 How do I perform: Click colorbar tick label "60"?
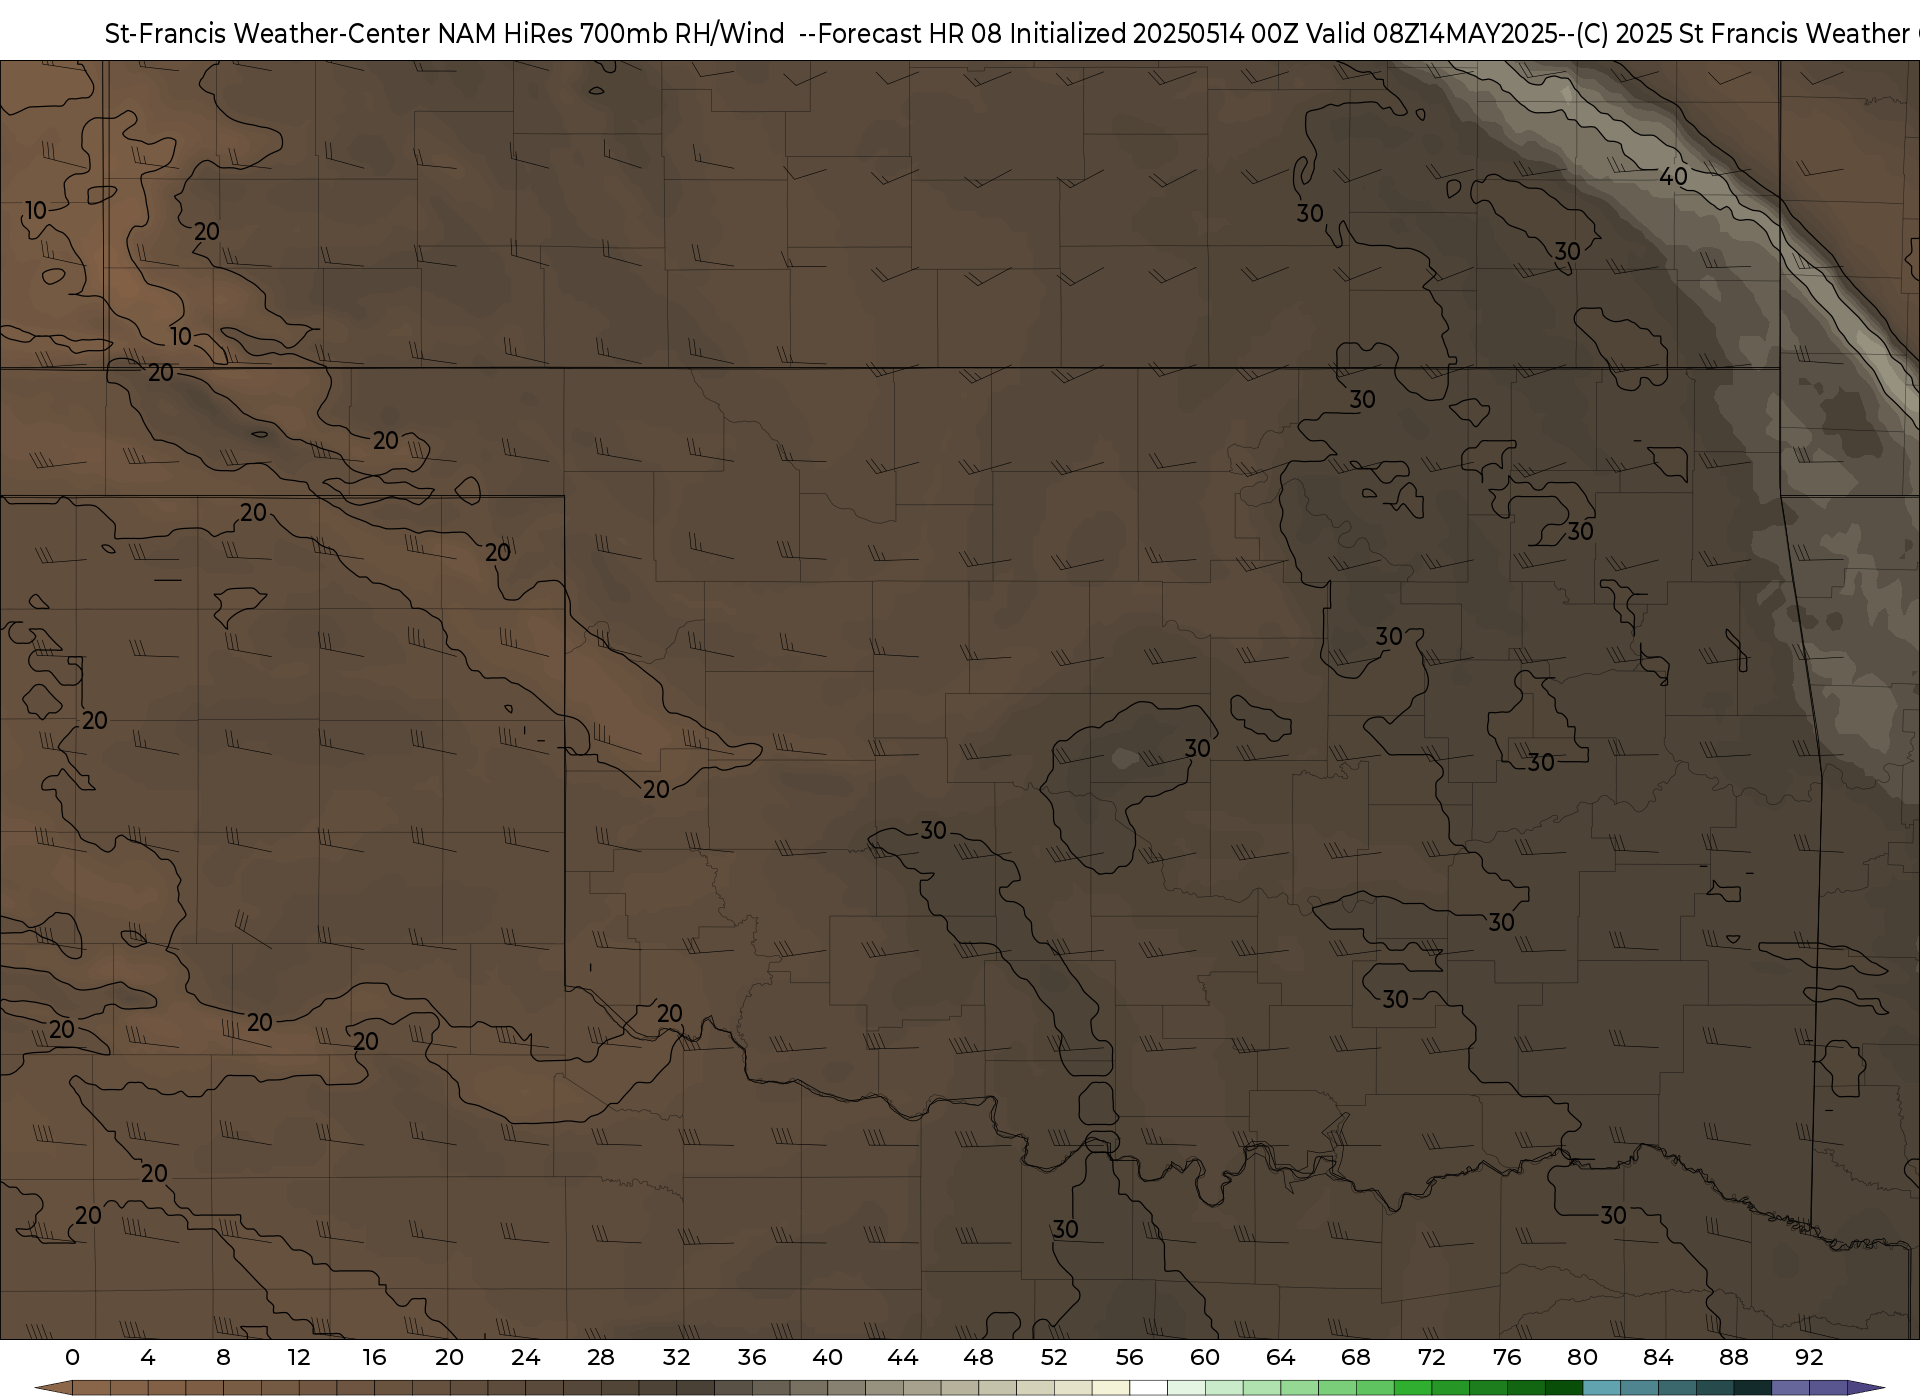pyautogui.click(x=1205, y=1358)
